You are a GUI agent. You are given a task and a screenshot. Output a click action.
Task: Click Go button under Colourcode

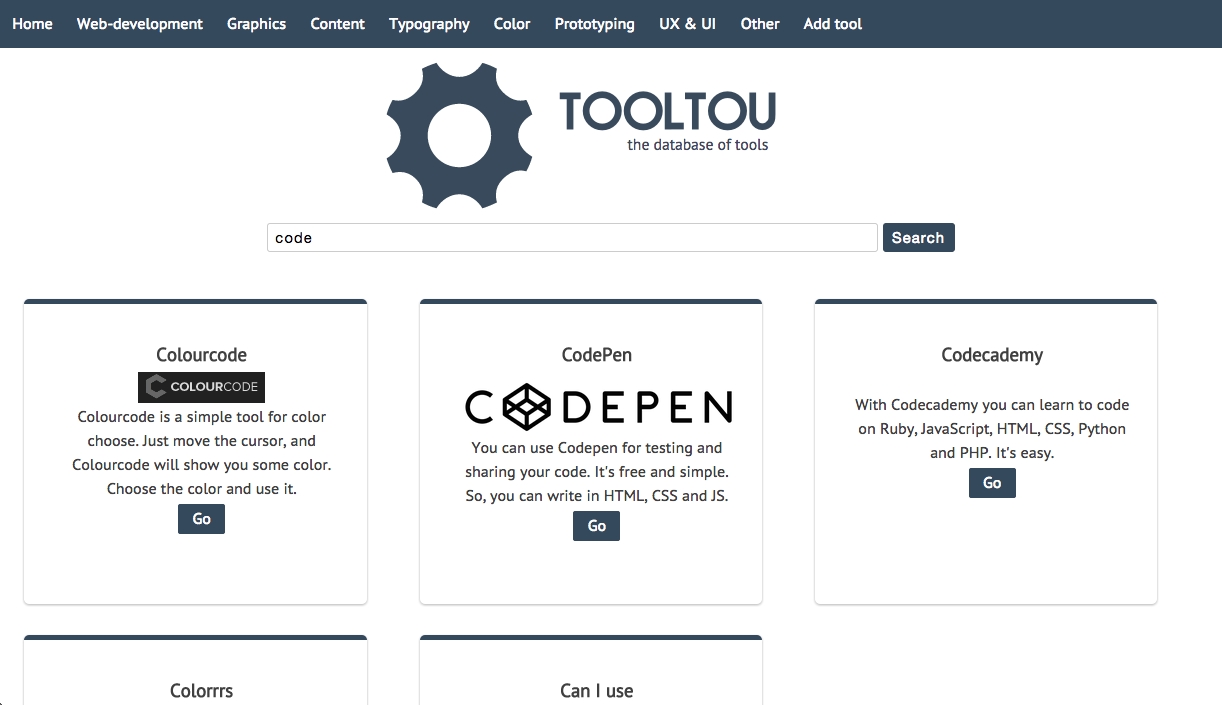[201, 519]
